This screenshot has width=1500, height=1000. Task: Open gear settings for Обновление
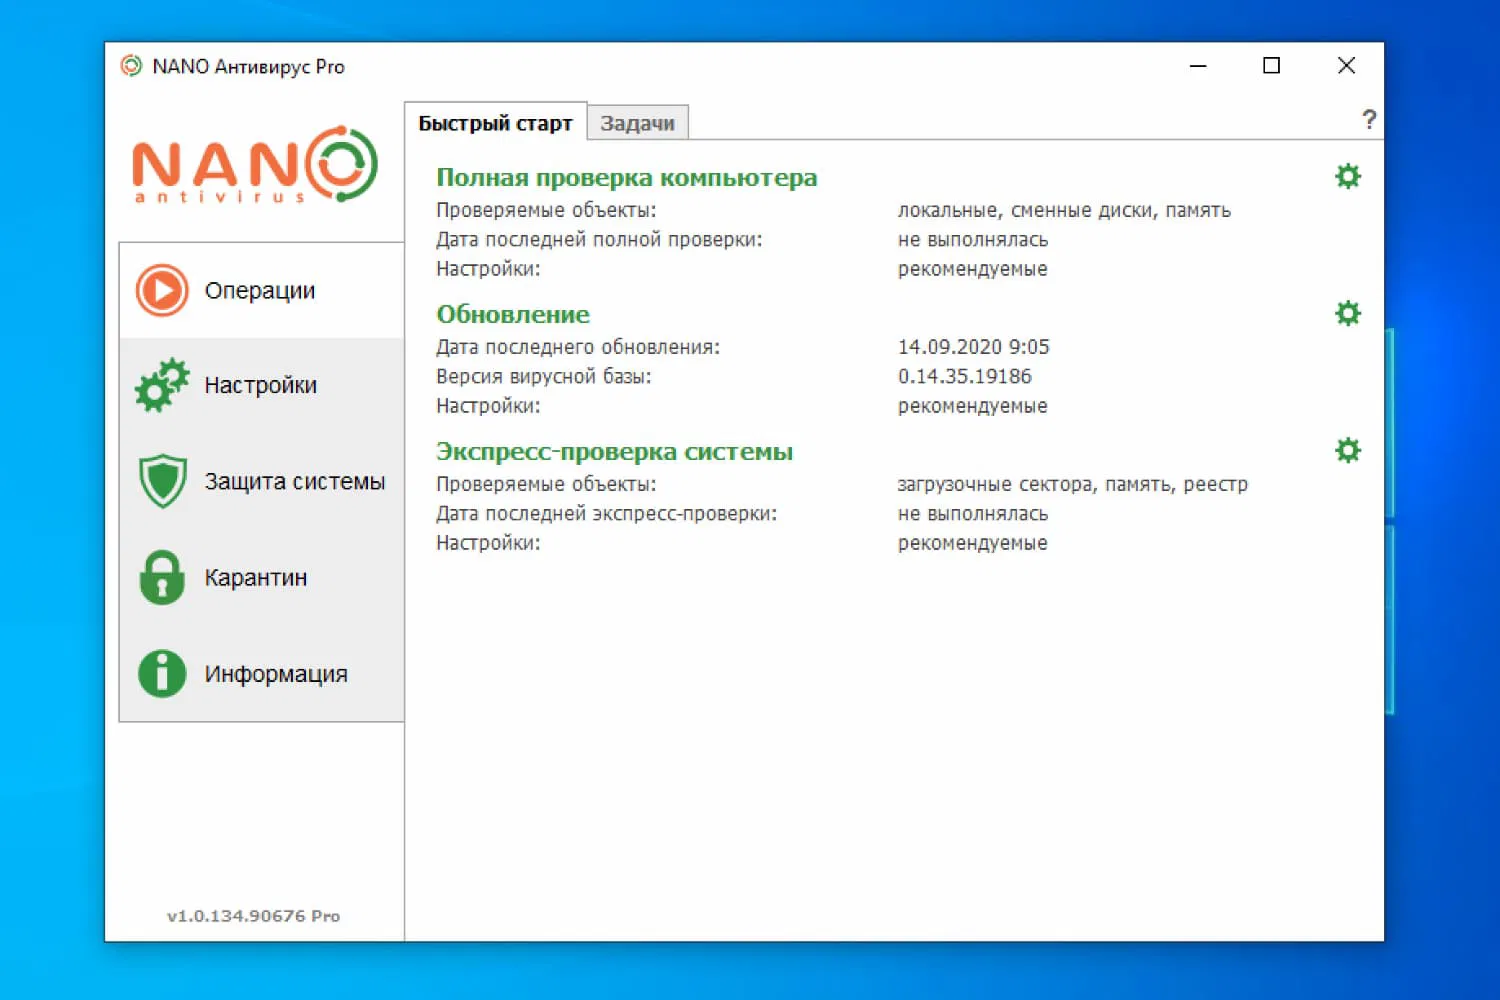point(1347,313)
